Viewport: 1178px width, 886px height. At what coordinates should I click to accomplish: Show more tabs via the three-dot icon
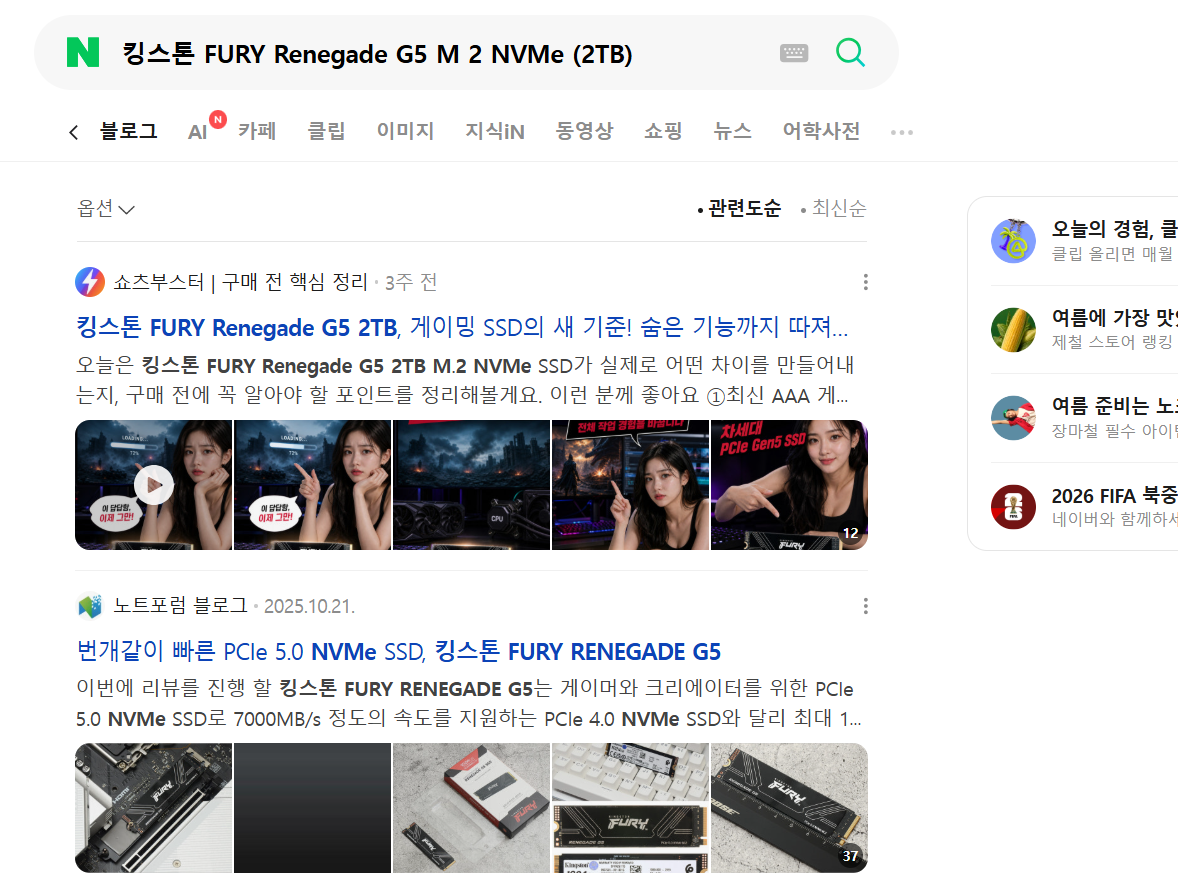pyautogui.click(x=902, y=132)
